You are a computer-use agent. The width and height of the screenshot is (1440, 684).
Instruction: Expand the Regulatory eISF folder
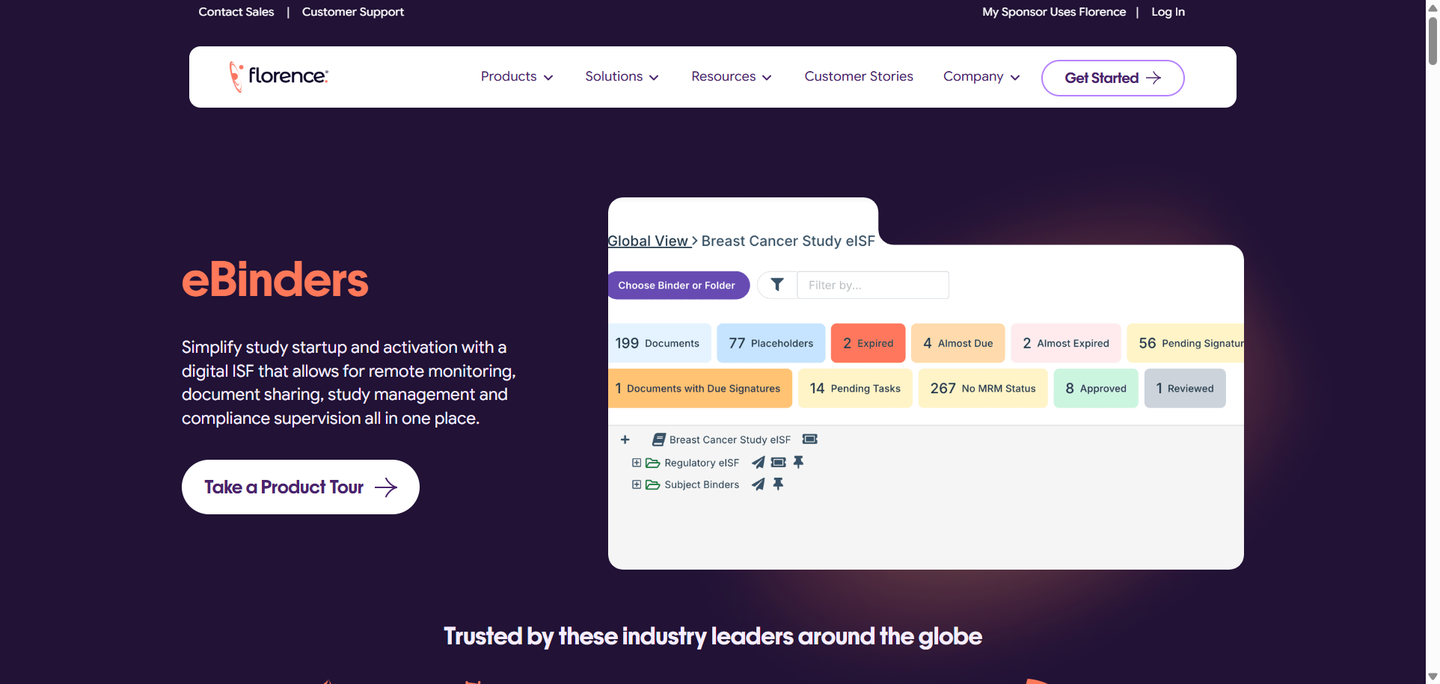click(x=636, y=463)
